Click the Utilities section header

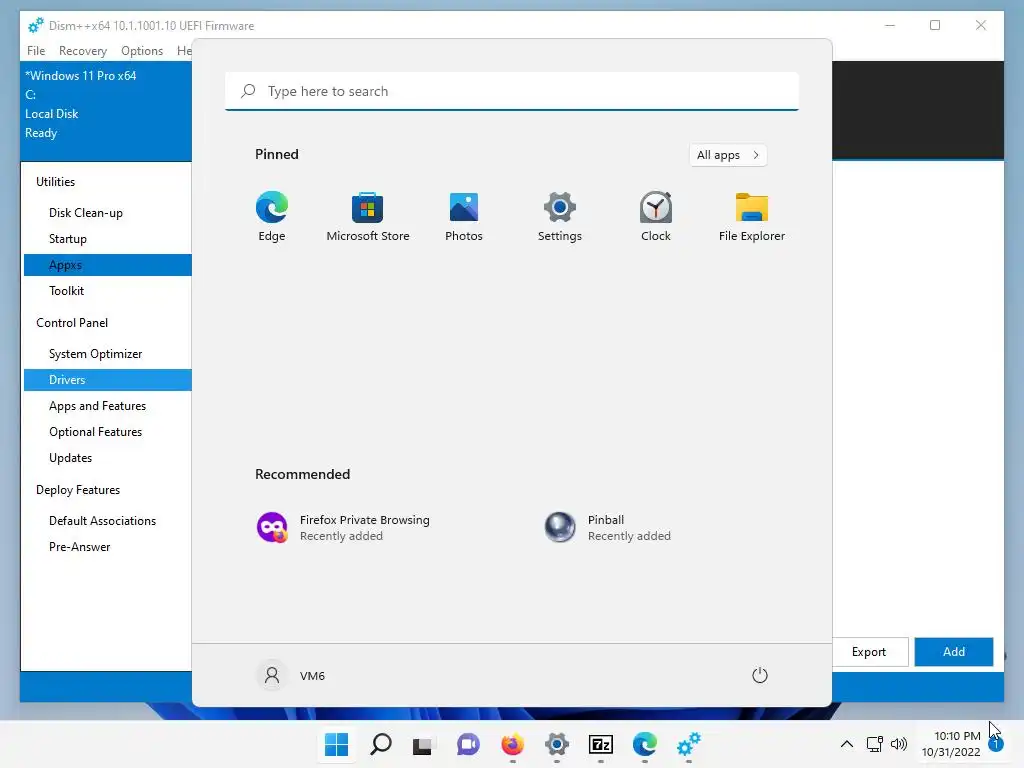(56, 182)
